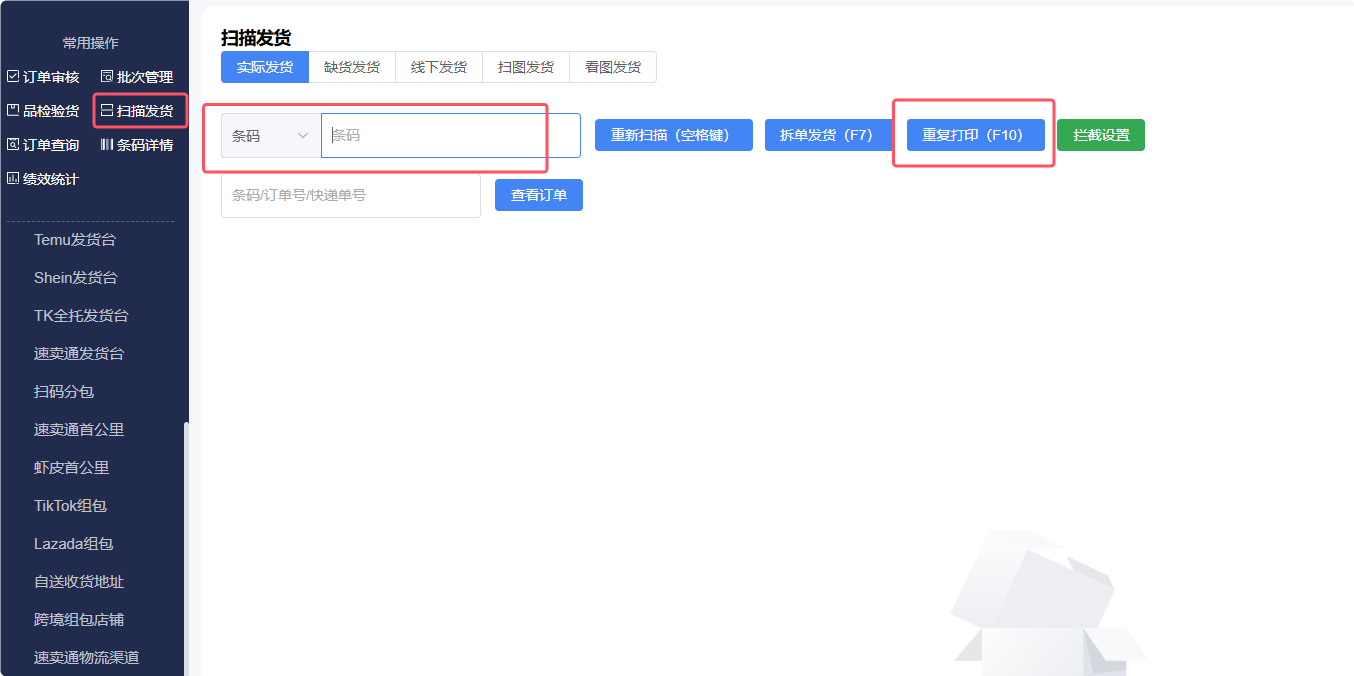Click the 重新扫描（空格键）button

point(674,135)
